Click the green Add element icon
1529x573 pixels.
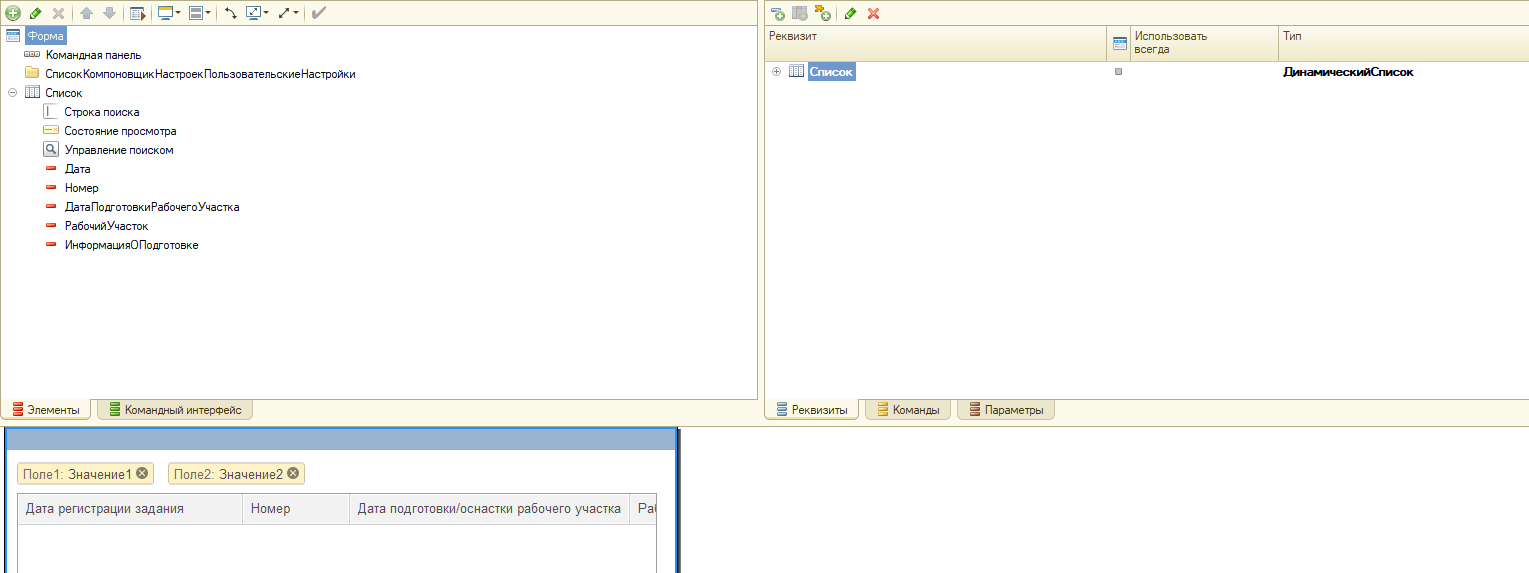coord(13,13)
